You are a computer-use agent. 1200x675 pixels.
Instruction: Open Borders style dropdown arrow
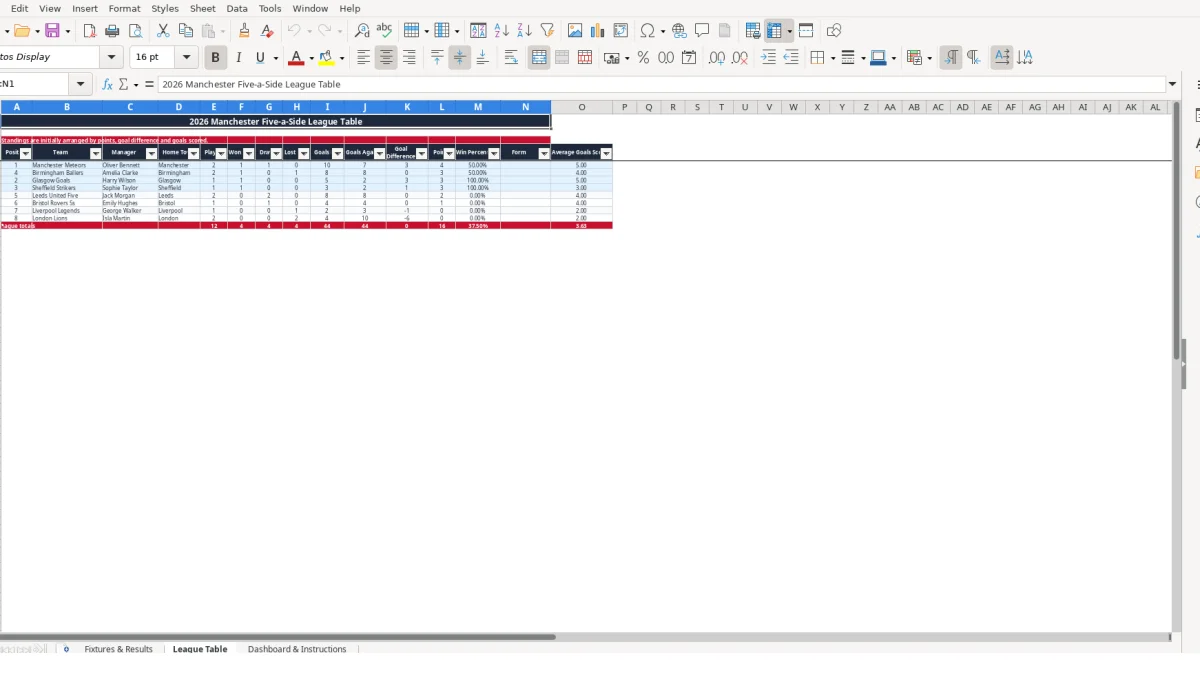pyautogui.click(x=831, y=58)
